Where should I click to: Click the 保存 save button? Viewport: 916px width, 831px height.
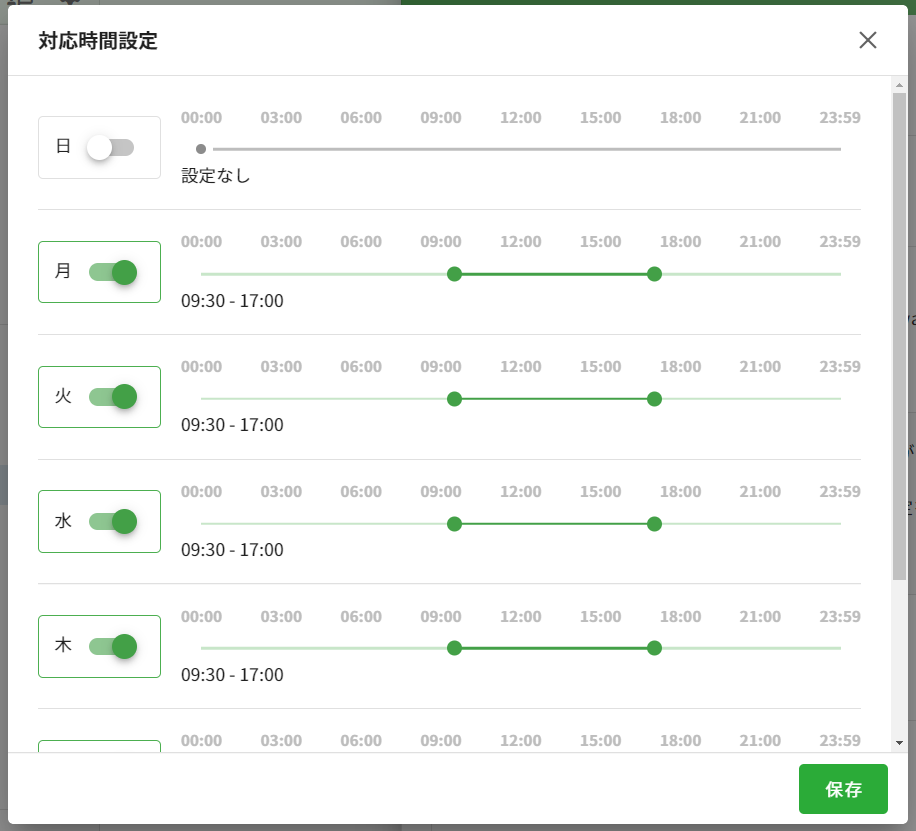click(x=843, y=789)
